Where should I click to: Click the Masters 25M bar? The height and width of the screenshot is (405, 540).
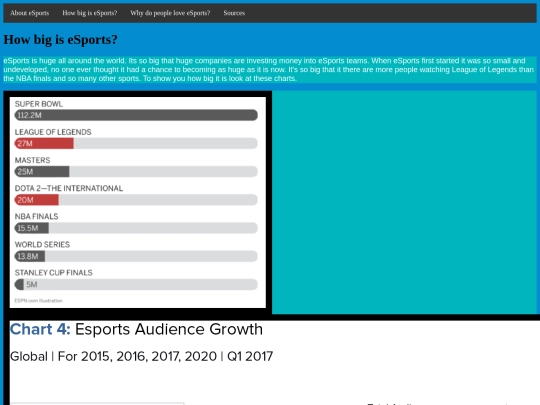coord(42,172)
